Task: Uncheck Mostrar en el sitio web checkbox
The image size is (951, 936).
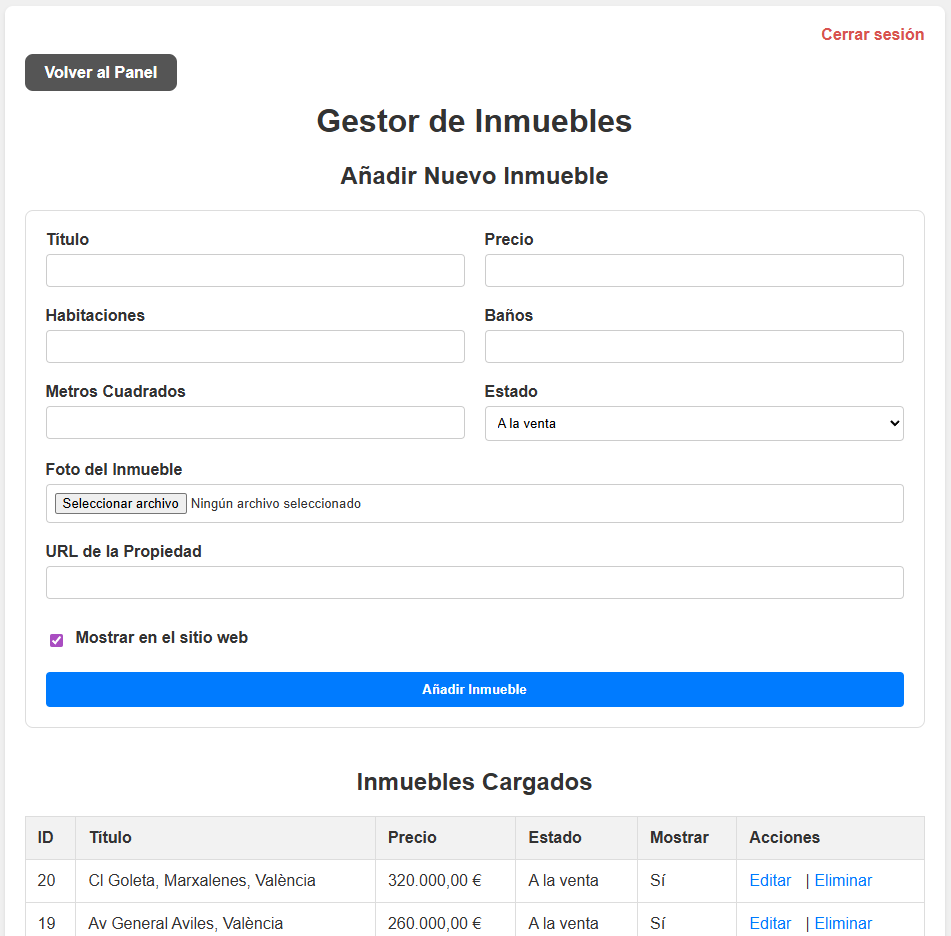Action: pos(57,640)
